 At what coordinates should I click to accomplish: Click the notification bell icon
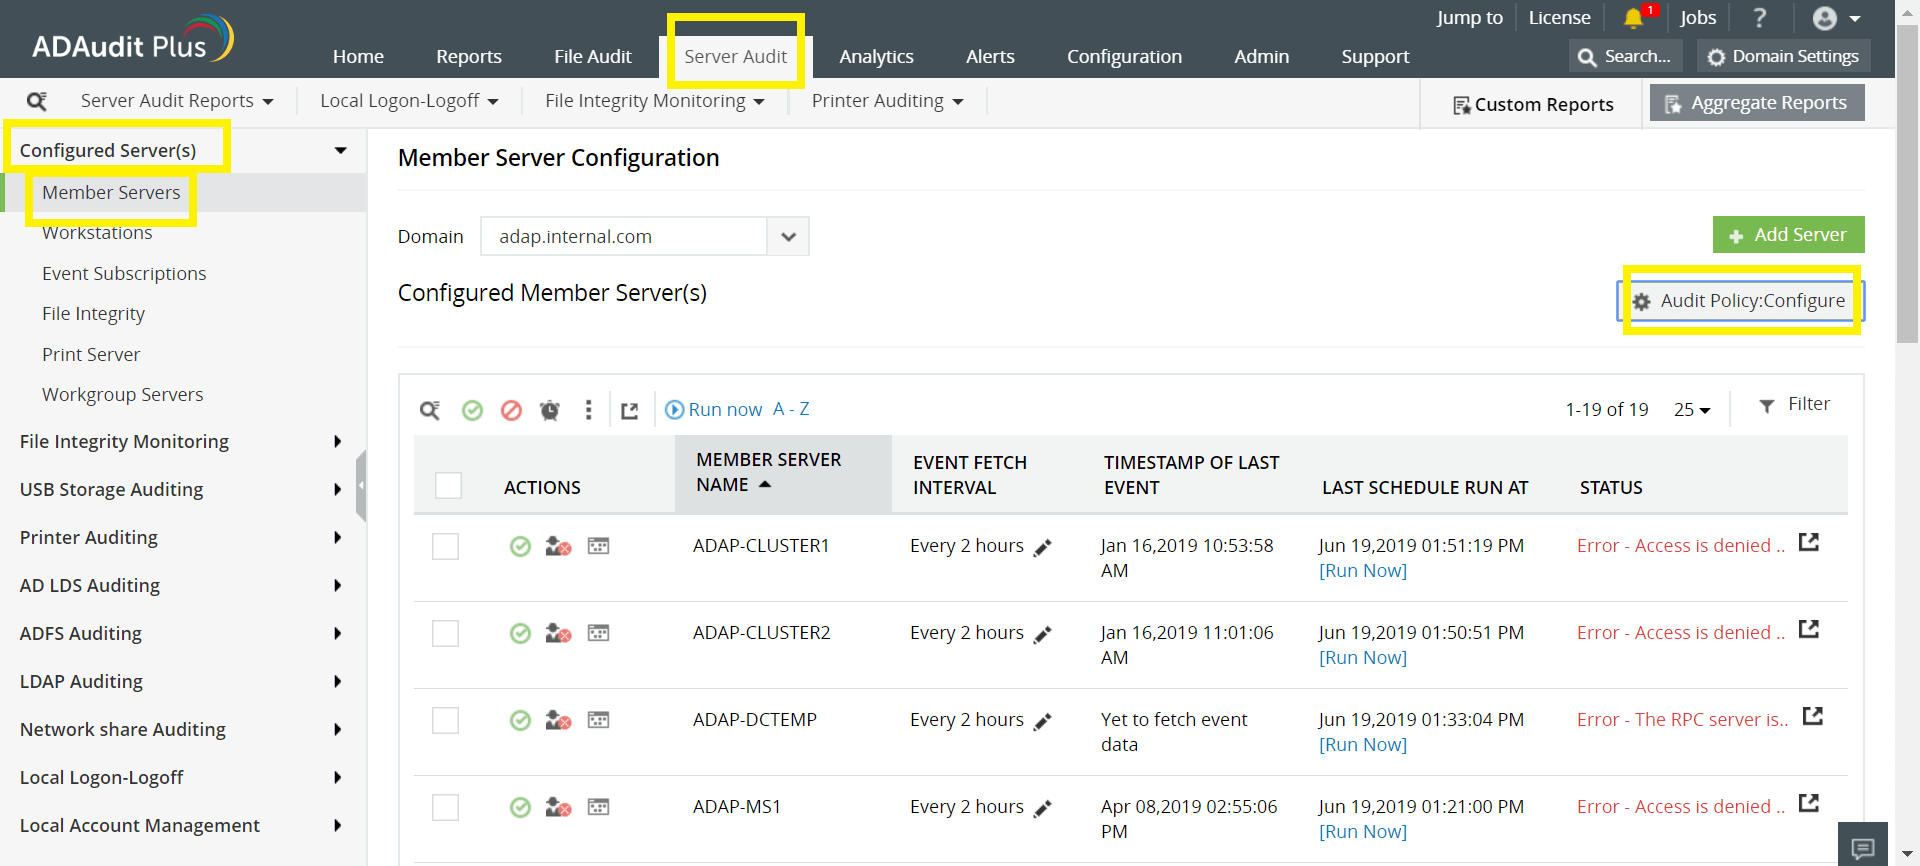1633,18
